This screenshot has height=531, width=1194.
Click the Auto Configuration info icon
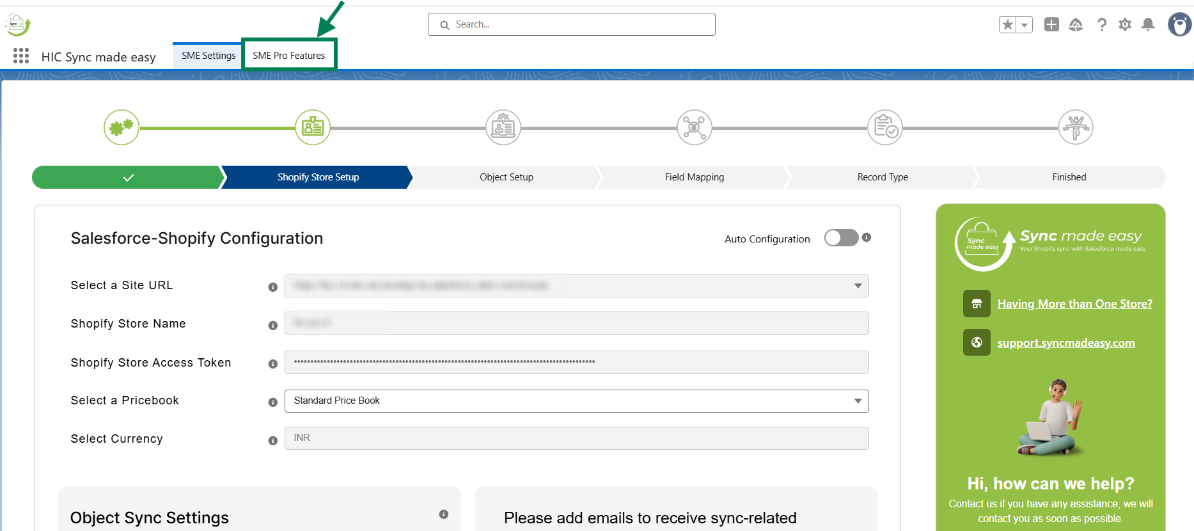[867, 237]
